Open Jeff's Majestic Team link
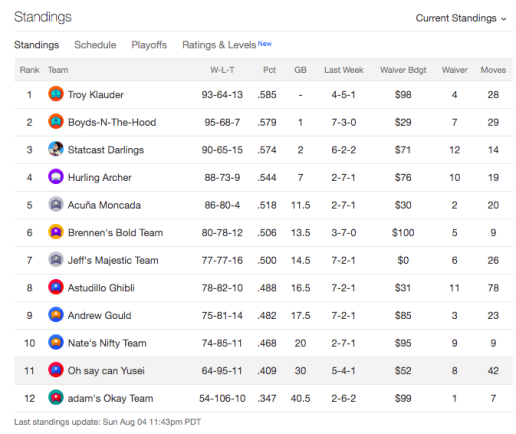Image resolution: width=516 pixels, height=434 pixels. click(113, 260)
